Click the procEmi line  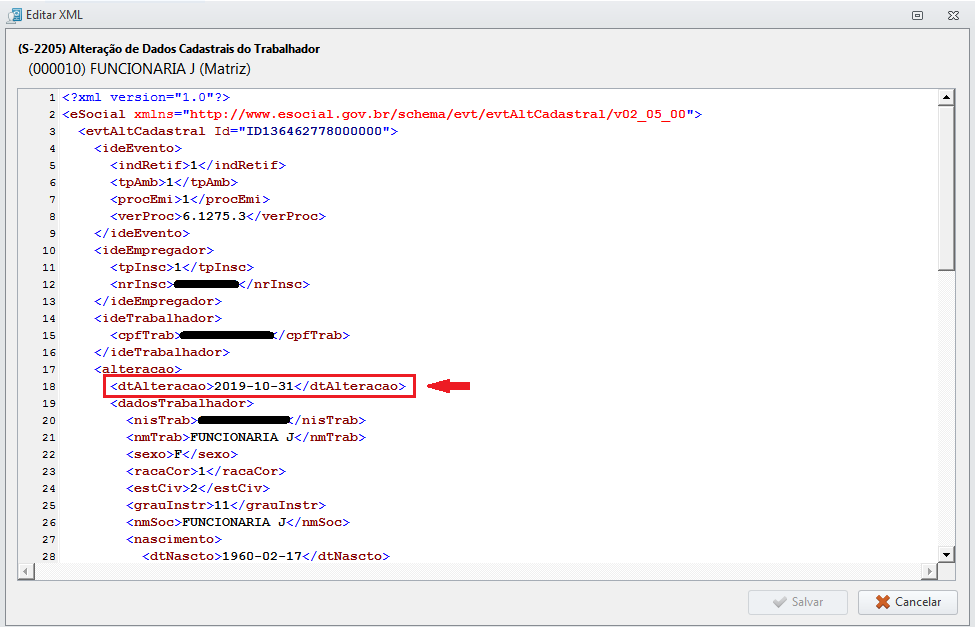tap(190, 199)
